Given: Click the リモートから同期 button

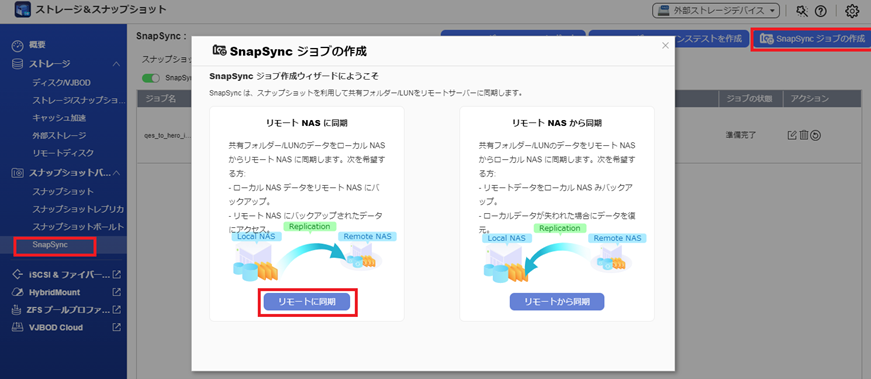Looking at the screenshot, I should coord(557,301).
